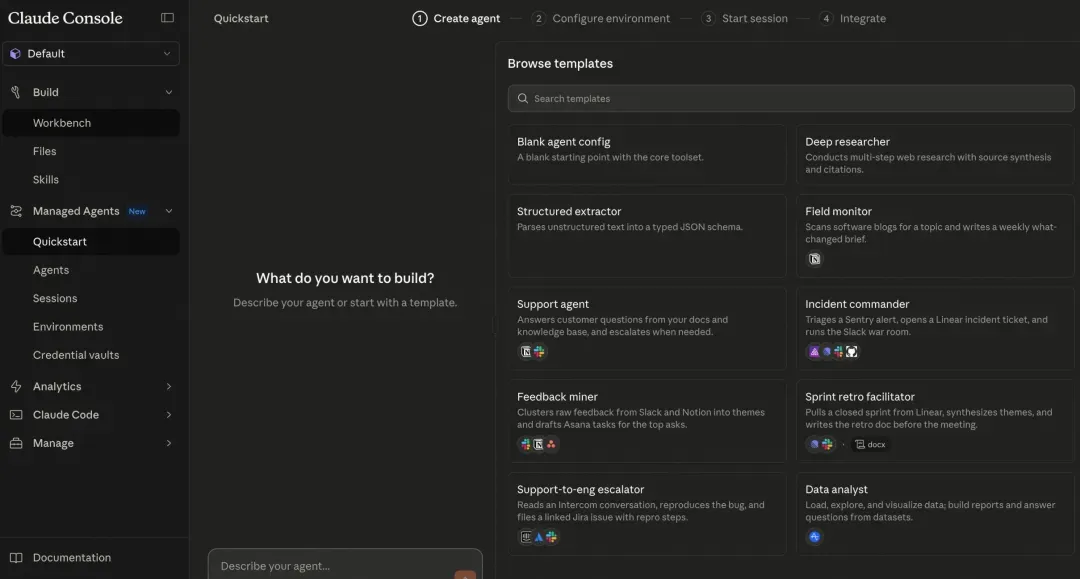The height and width of the screenshot is (579, 1080).
Task: Choose the Deep researcher template
Action: tap(934, 155)
